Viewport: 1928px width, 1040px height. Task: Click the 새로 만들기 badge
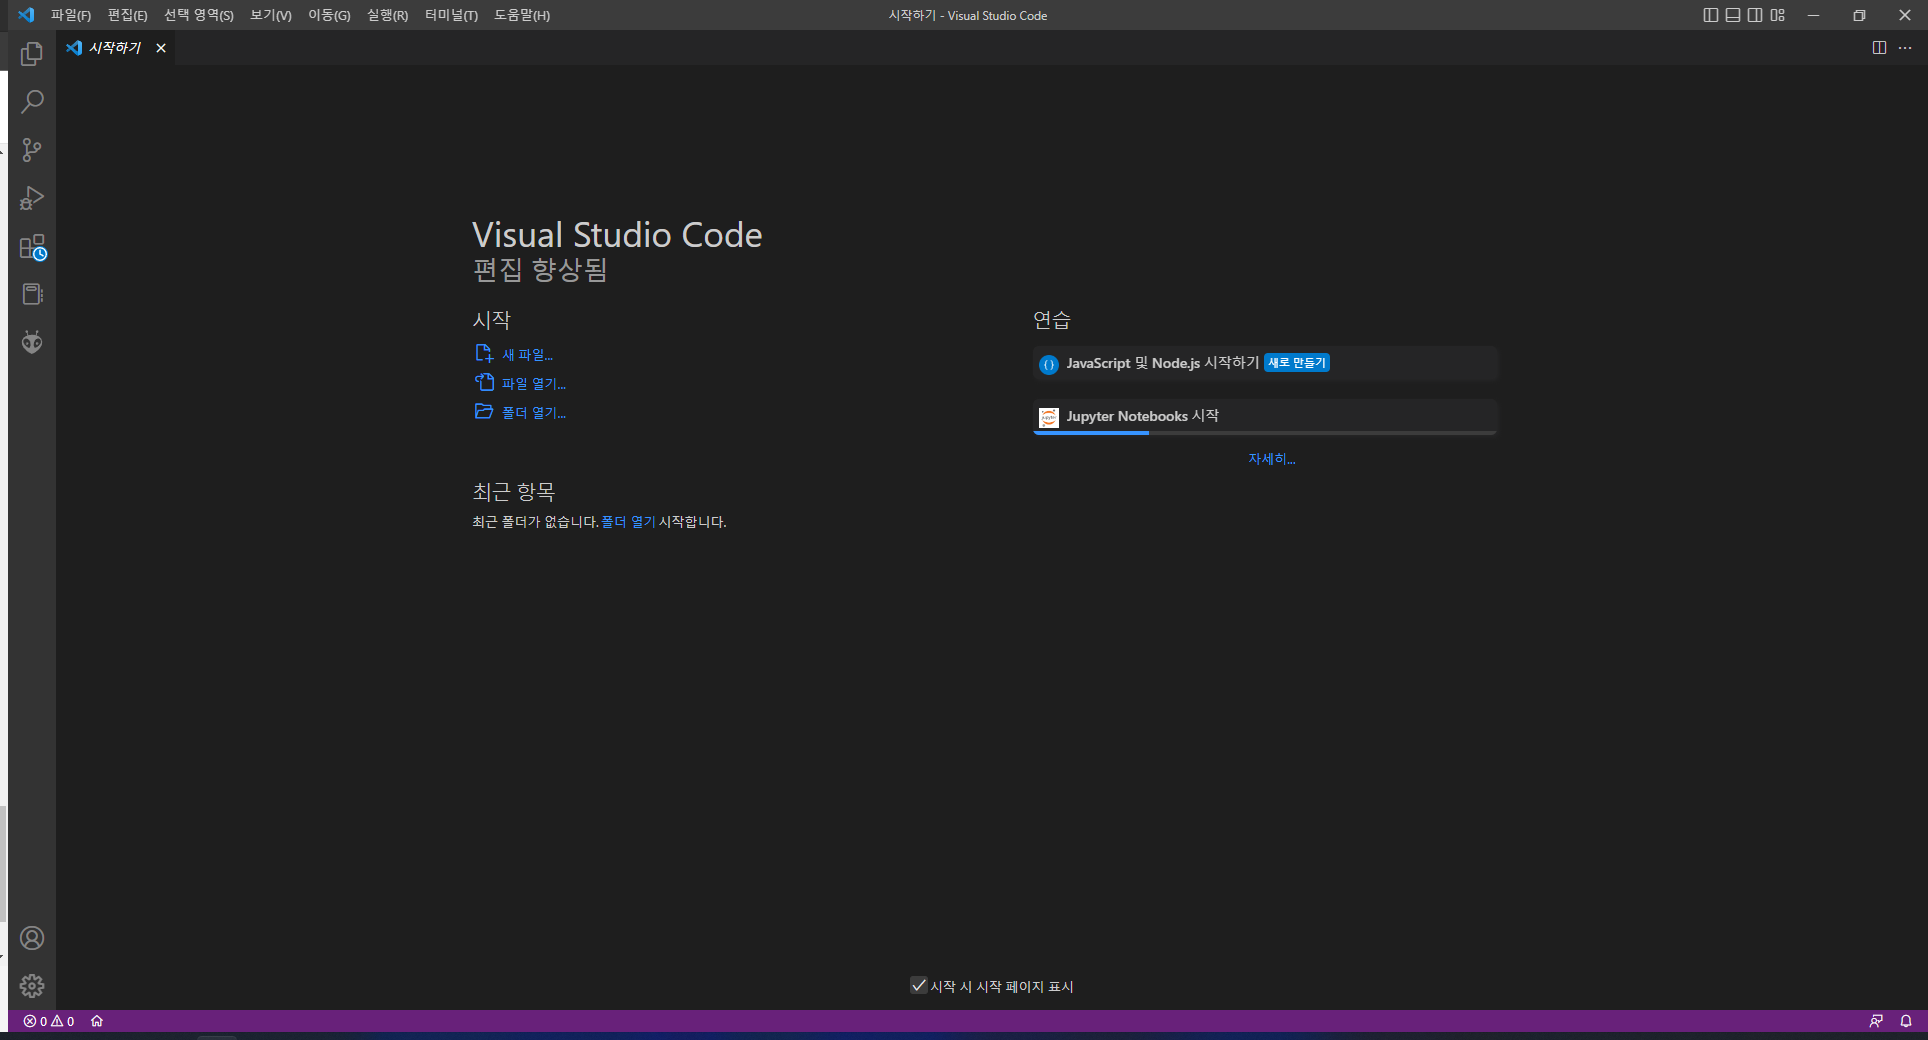pos(1297,363)
